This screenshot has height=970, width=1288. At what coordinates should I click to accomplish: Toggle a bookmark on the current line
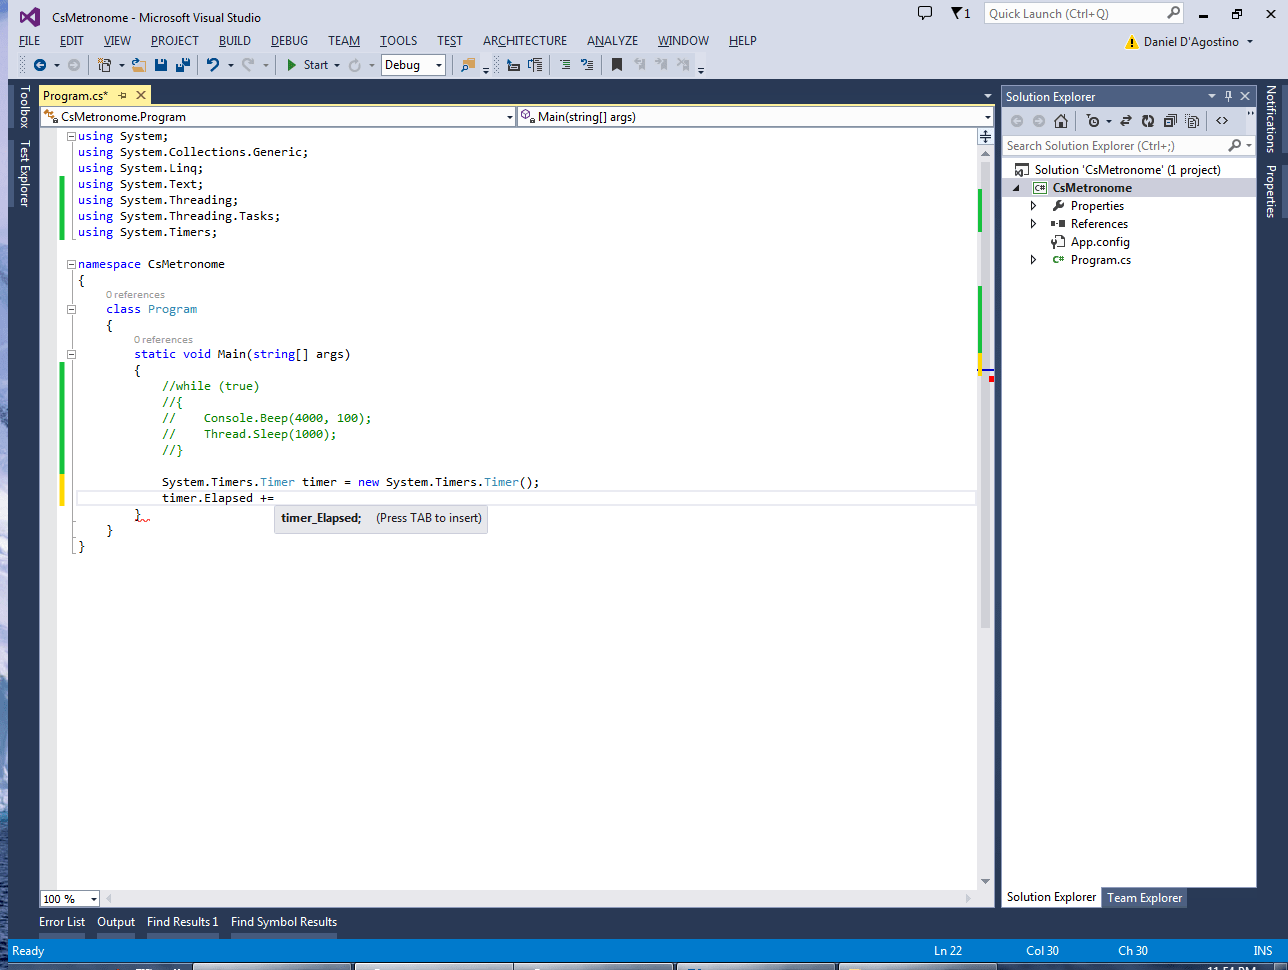(617, 65)
